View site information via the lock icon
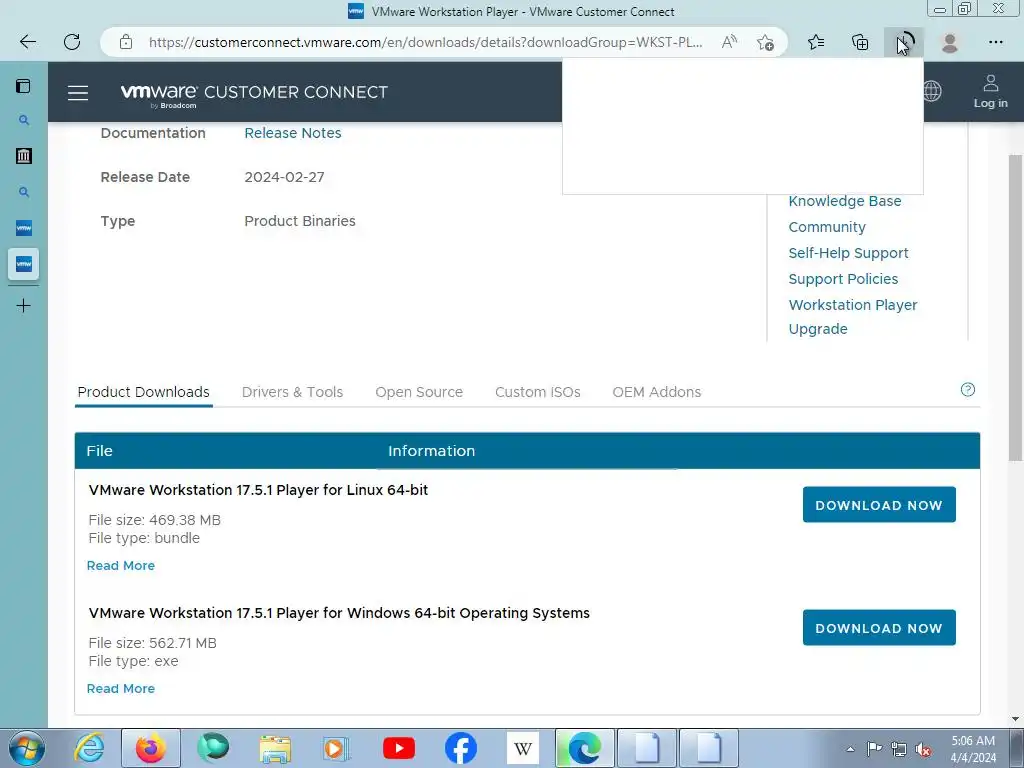The width and height of the screenshot is (1024, 768). coord(126,42)
